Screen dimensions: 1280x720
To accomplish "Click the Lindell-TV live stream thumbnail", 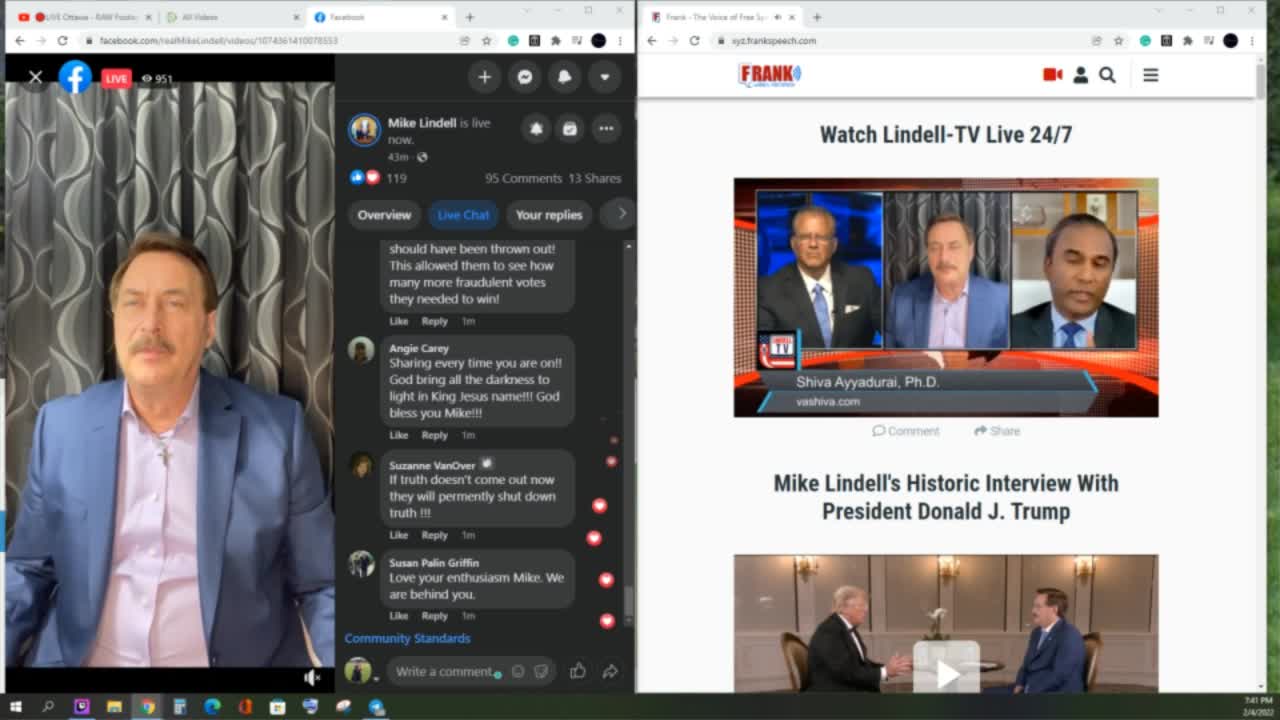I will click(x=946, y=297).
